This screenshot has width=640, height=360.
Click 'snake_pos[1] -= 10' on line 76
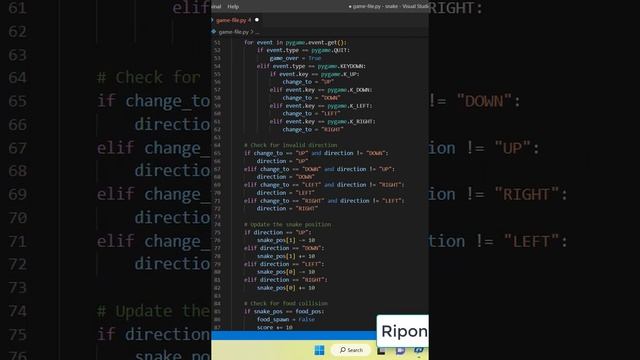point(286,240)
